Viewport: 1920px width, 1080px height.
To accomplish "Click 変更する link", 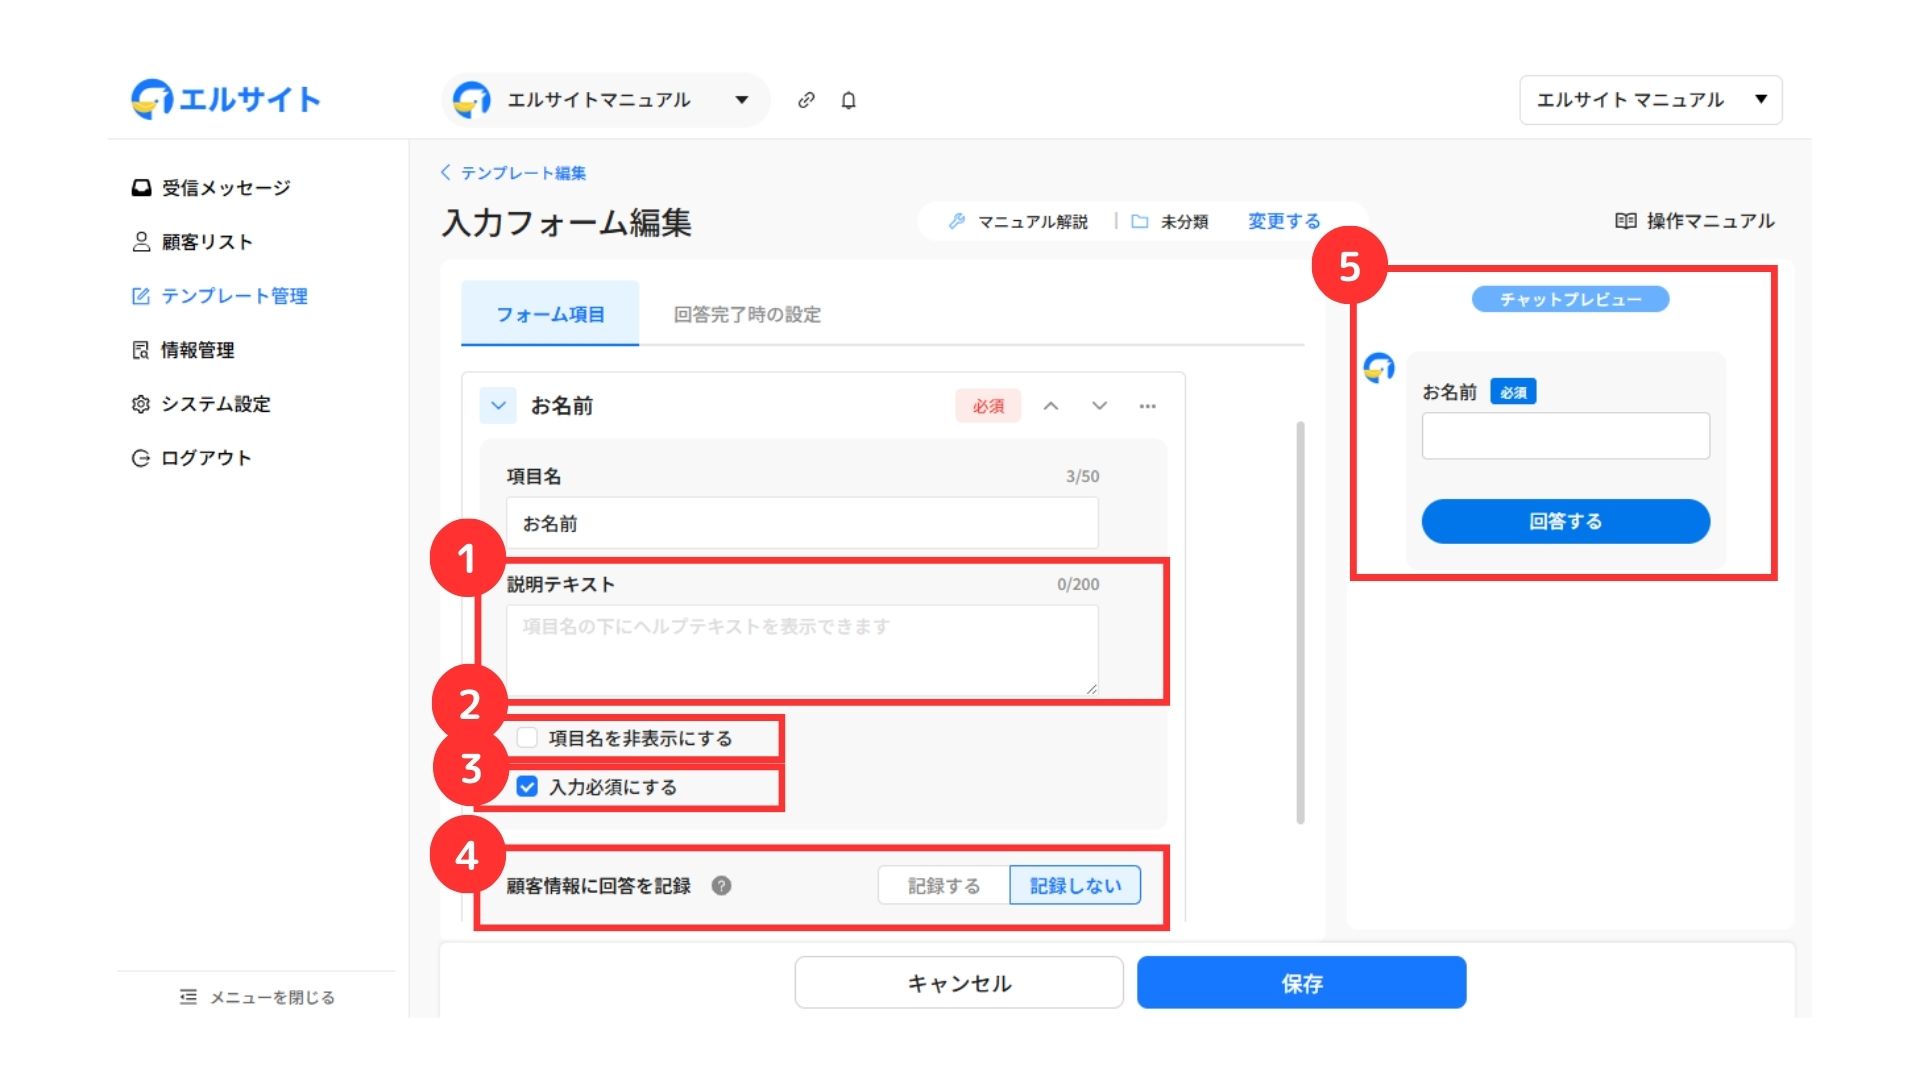I will [1284, 221].
